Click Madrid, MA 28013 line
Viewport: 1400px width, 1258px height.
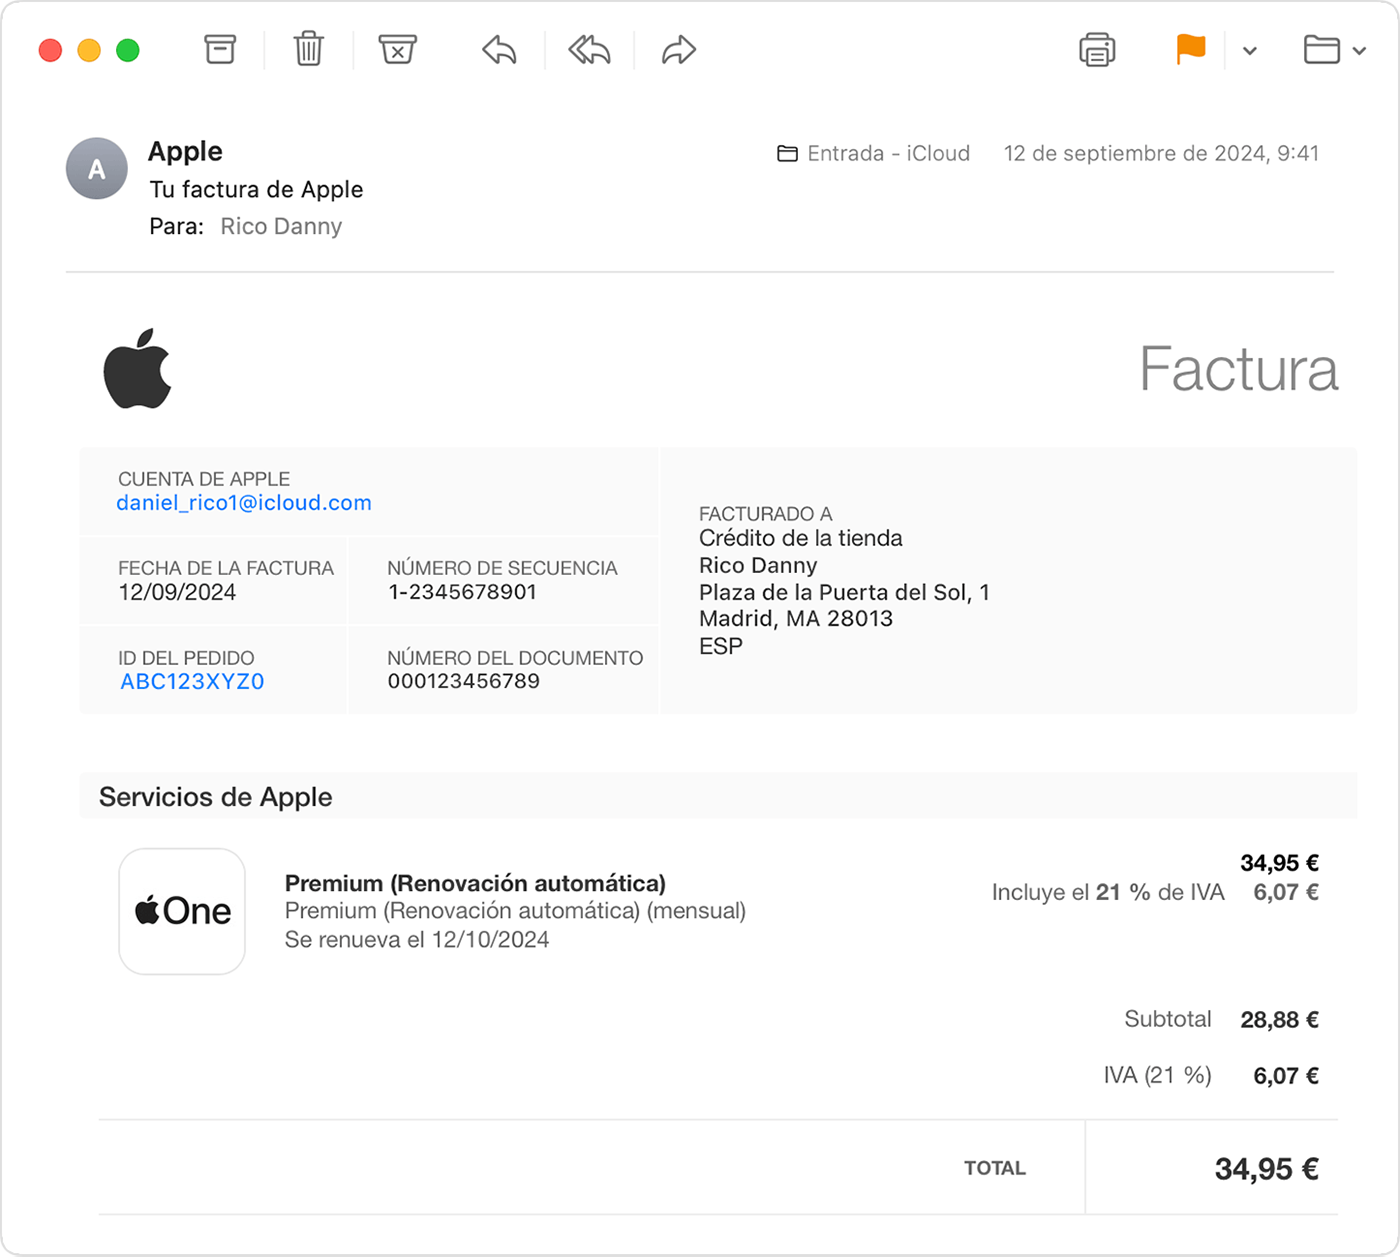(x=795, y=619)
